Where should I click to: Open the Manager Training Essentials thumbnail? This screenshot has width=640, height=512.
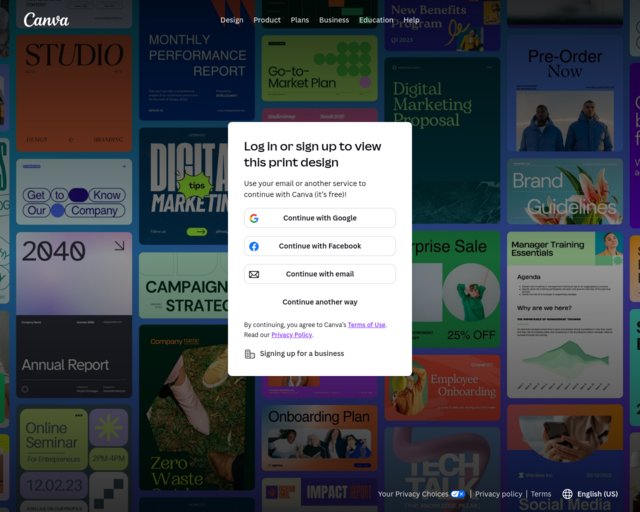pos(565,315)
